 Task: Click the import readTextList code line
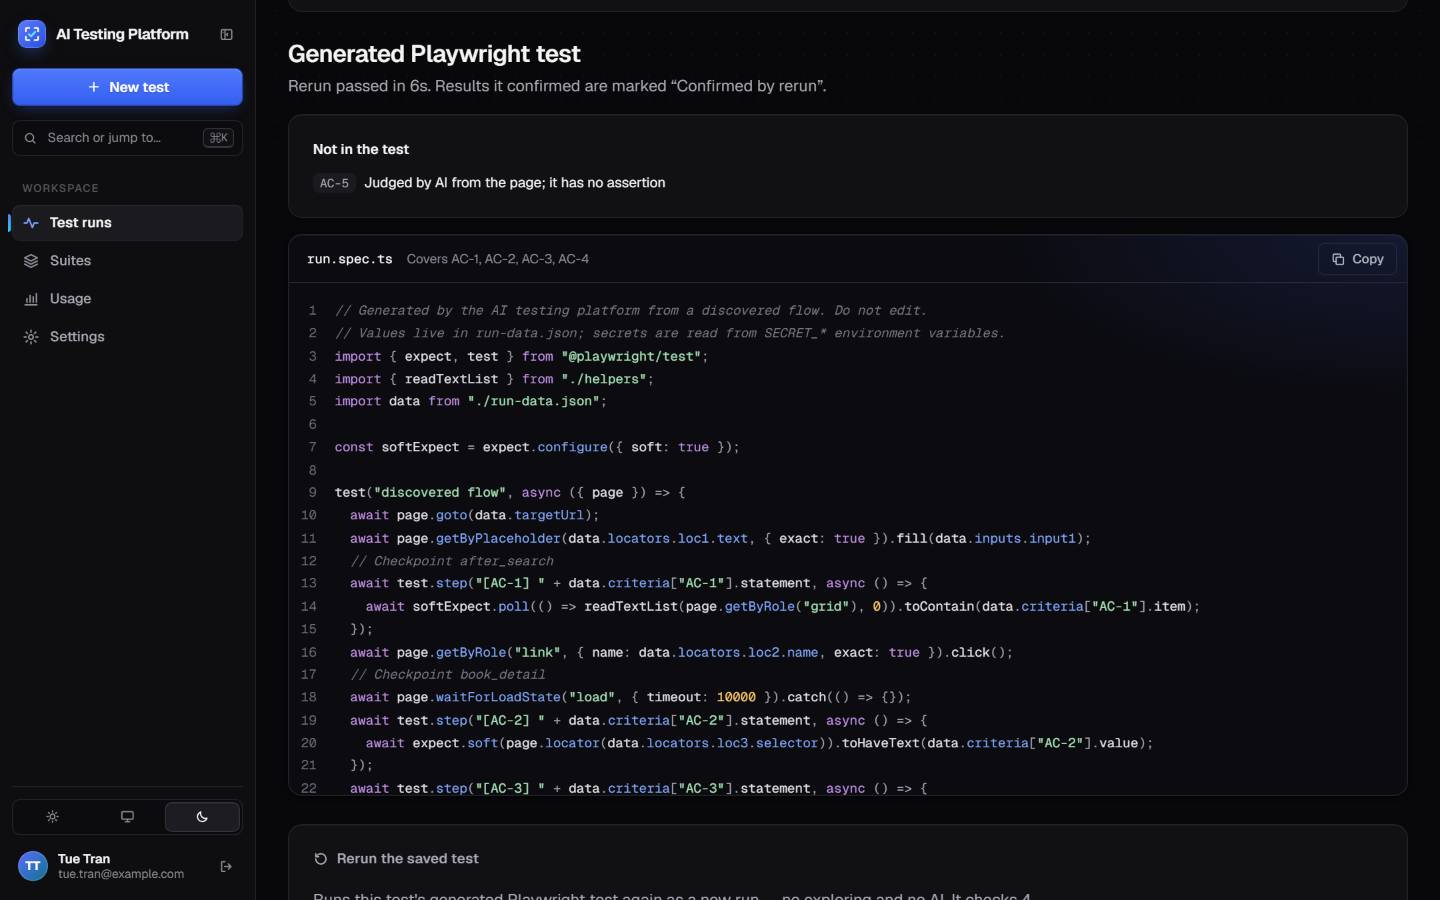494,379
